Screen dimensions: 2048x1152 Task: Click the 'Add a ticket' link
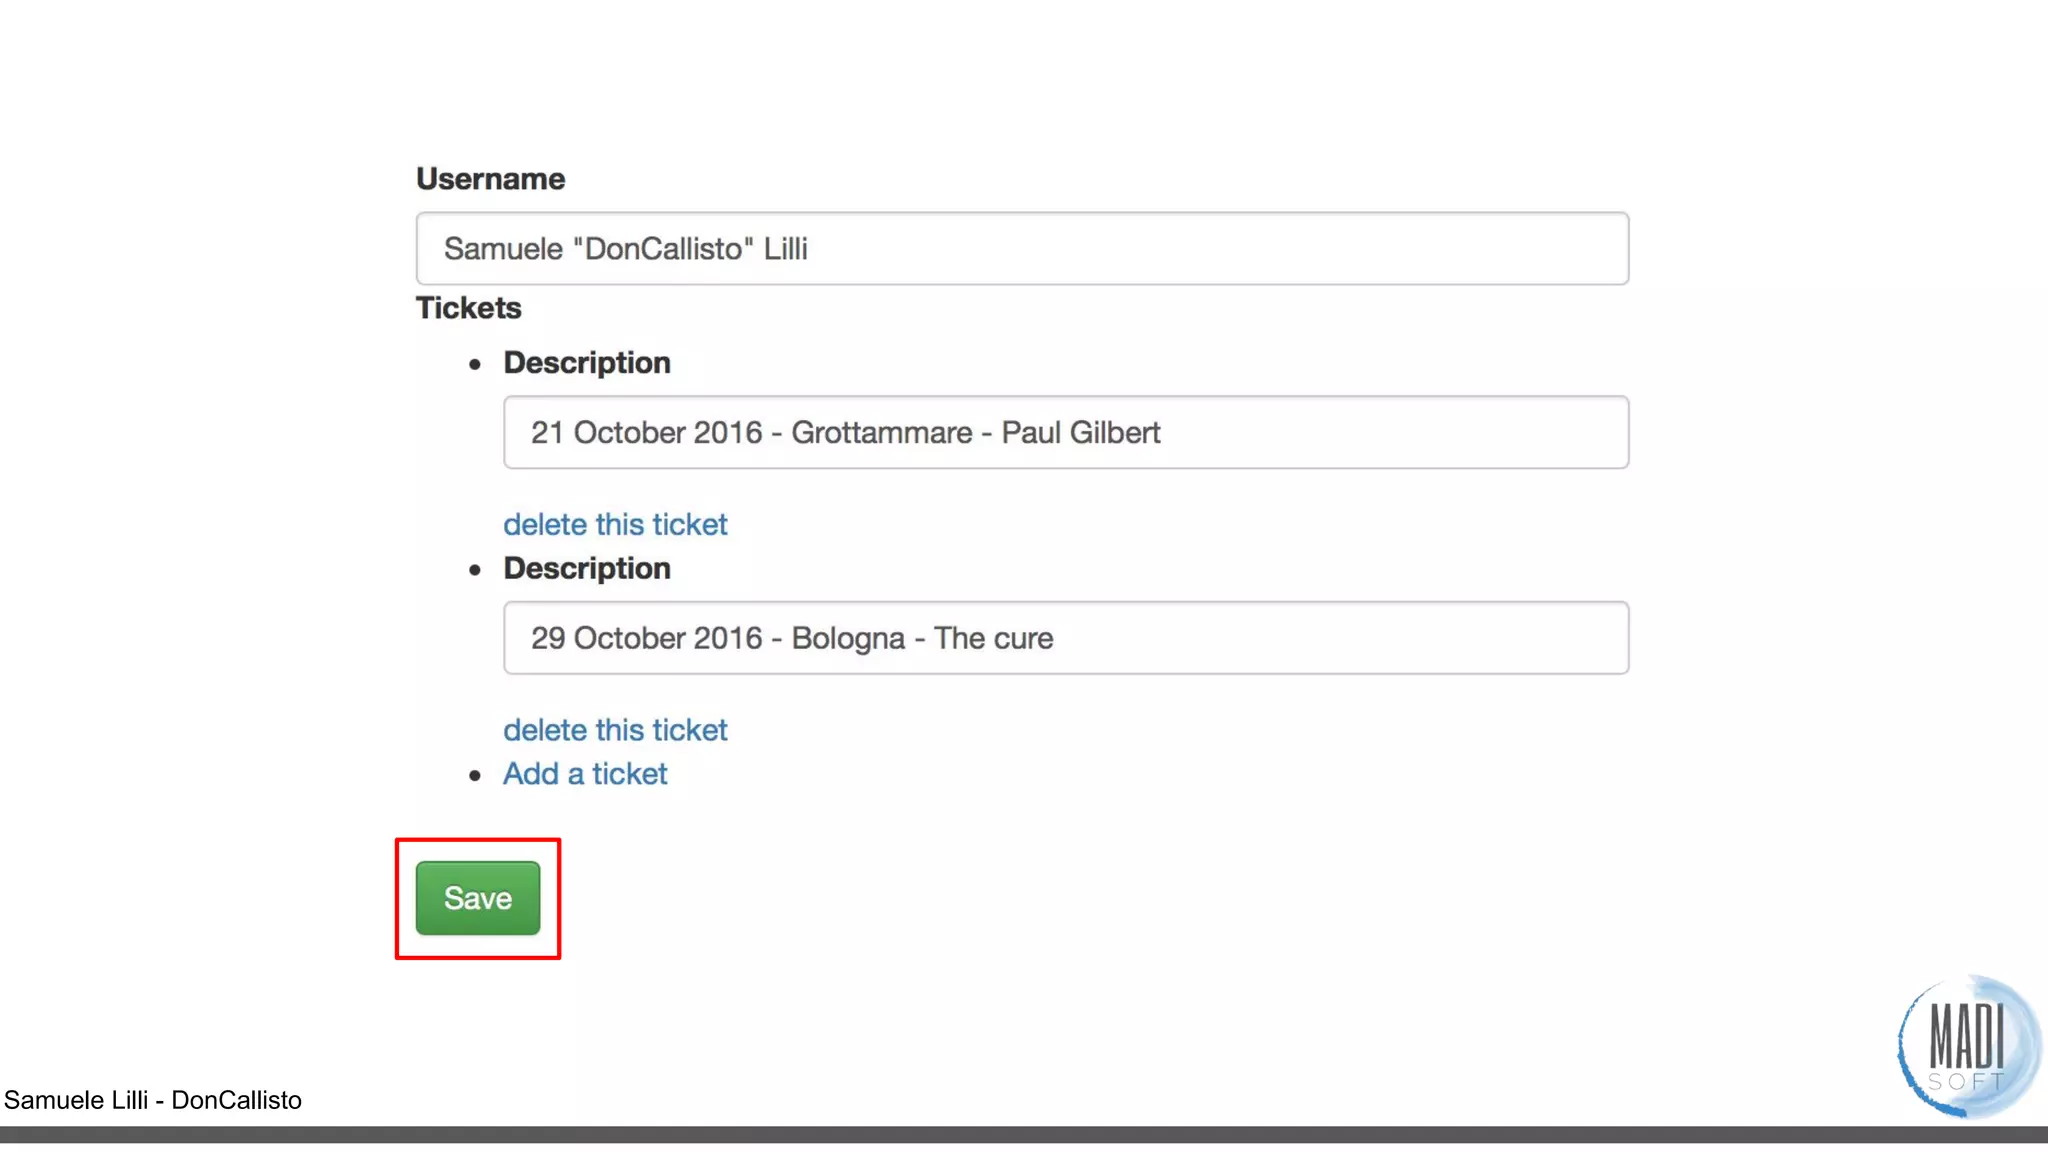click(x=585, y=774)
